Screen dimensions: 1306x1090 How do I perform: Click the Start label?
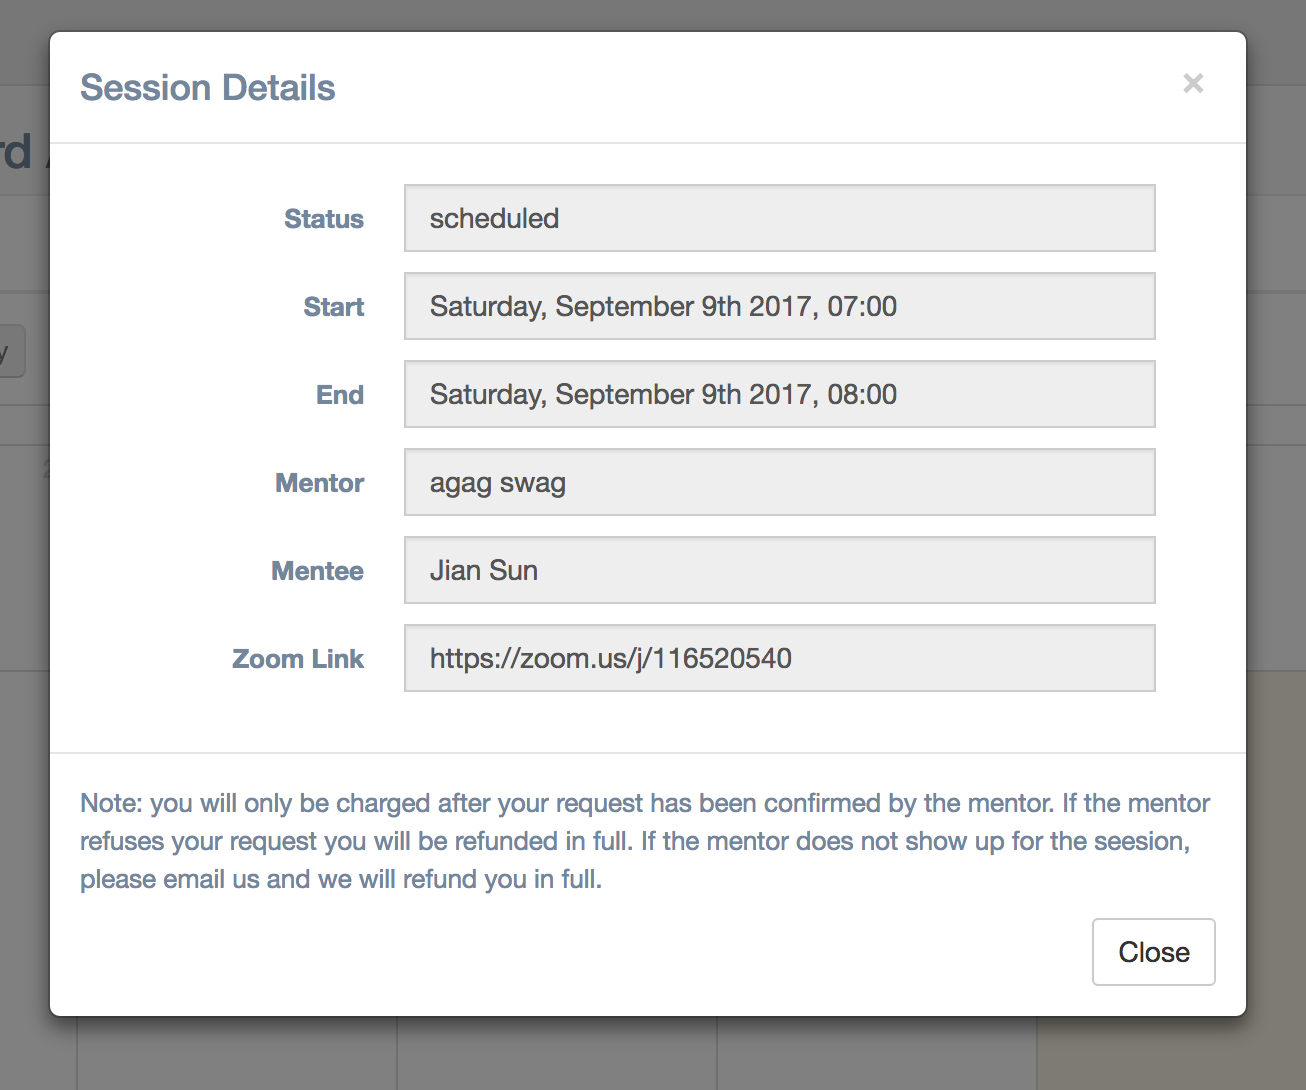click(333, 307)
